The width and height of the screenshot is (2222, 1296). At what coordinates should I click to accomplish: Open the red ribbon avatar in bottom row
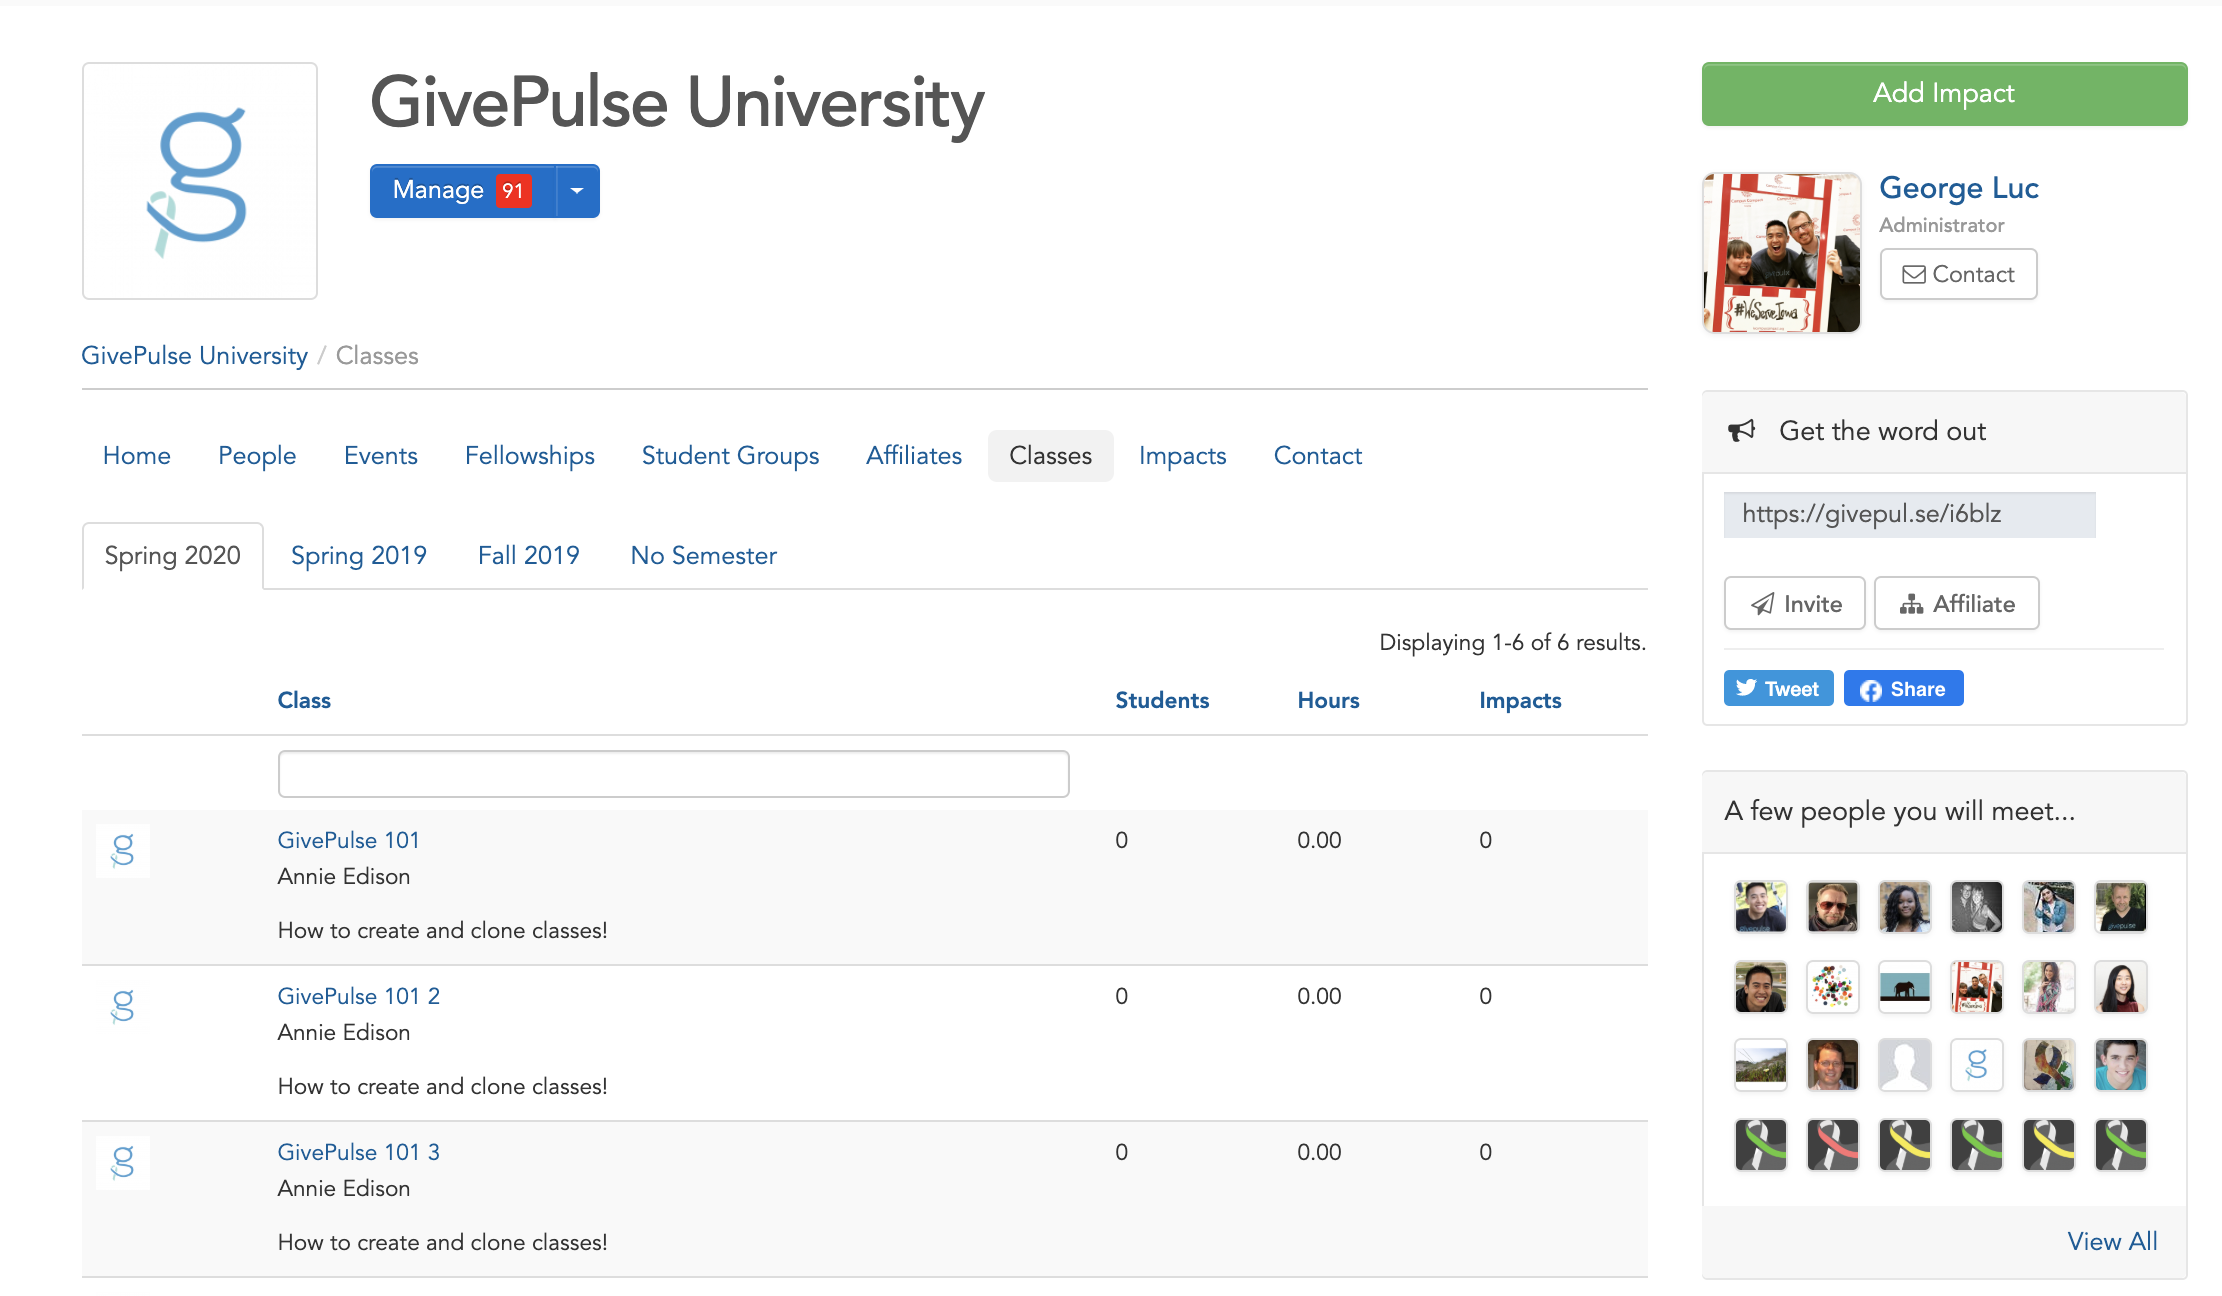point(1833,1145)
